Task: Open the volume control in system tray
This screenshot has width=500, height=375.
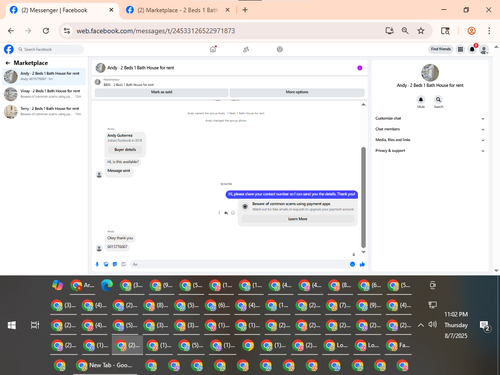Action: pos(432,324)
